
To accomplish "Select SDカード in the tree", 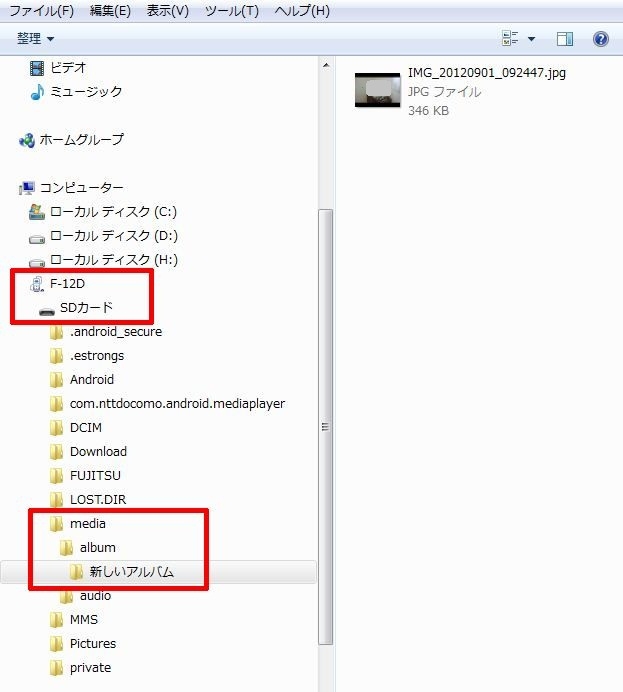I will [x=86, y=307].
